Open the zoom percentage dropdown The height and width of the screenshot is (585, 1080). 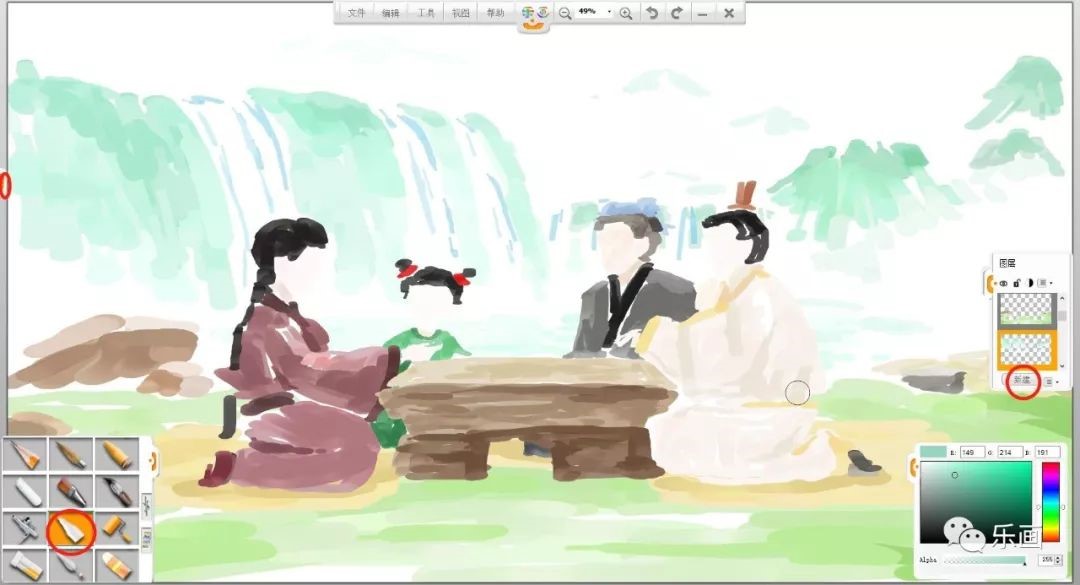tap(609, 12)
